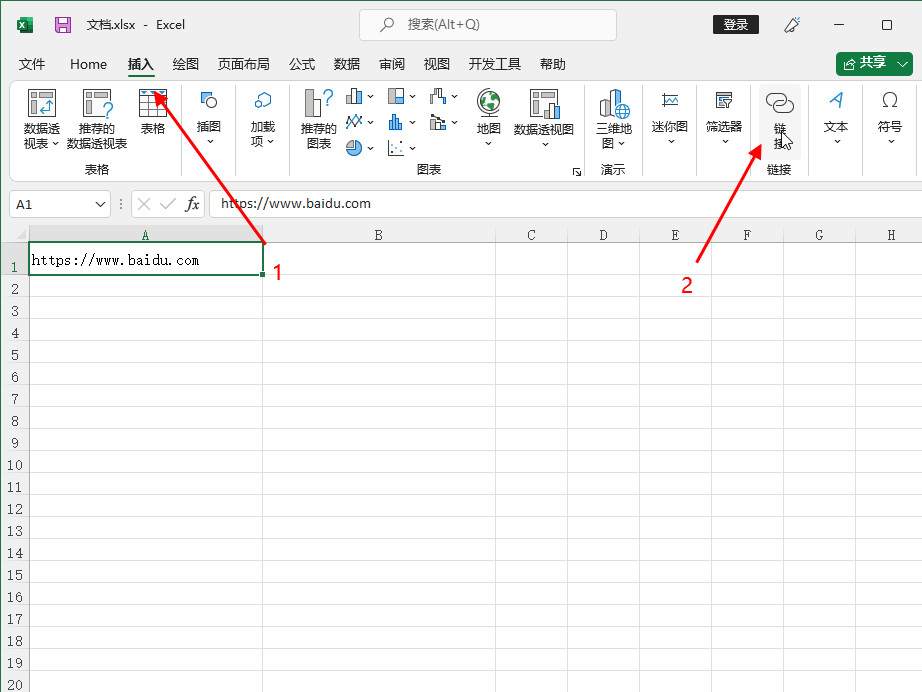Select column B header
The width and height of the screenshot is (922, 692).
[x=379, y=235]
